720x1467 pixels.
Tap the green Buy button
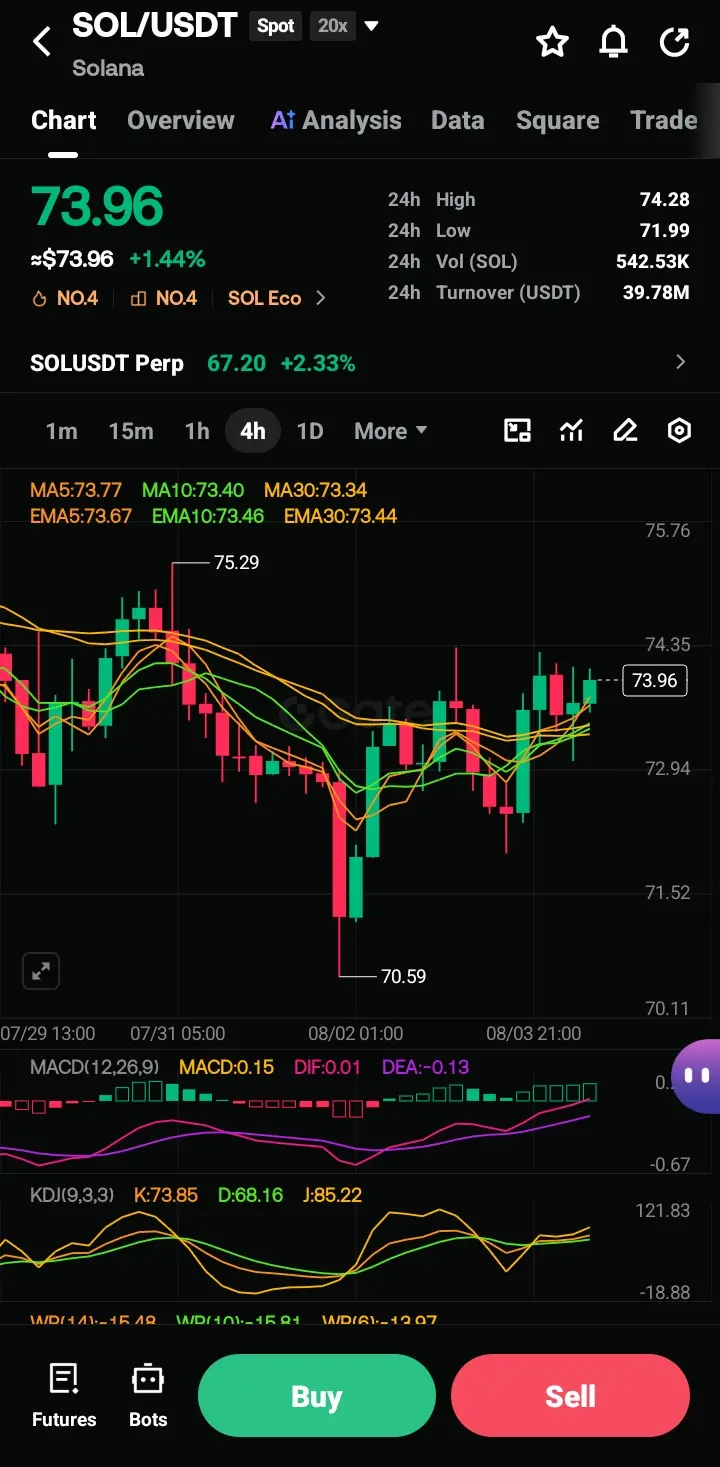[317, 1396]
